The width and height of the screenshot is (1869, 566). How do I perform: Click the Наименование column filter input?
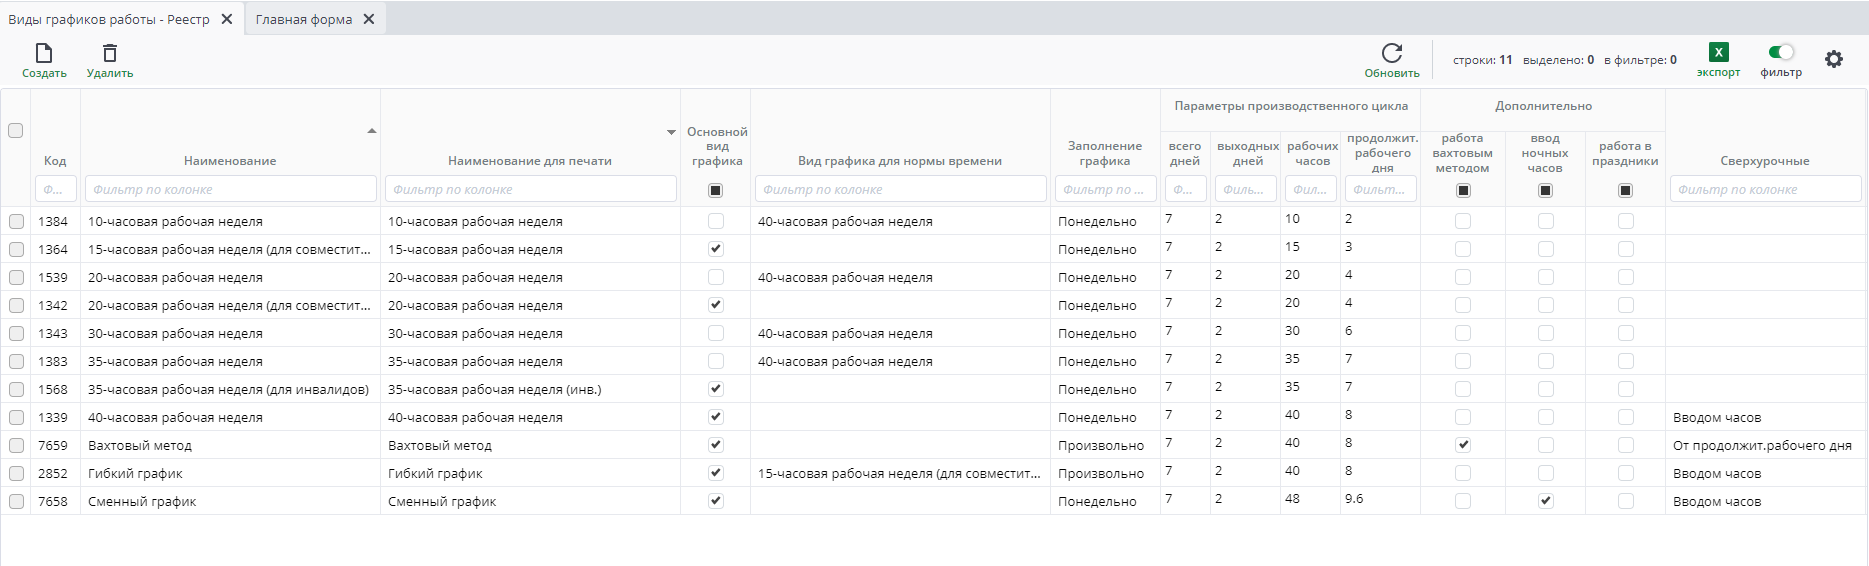(230, 189)
